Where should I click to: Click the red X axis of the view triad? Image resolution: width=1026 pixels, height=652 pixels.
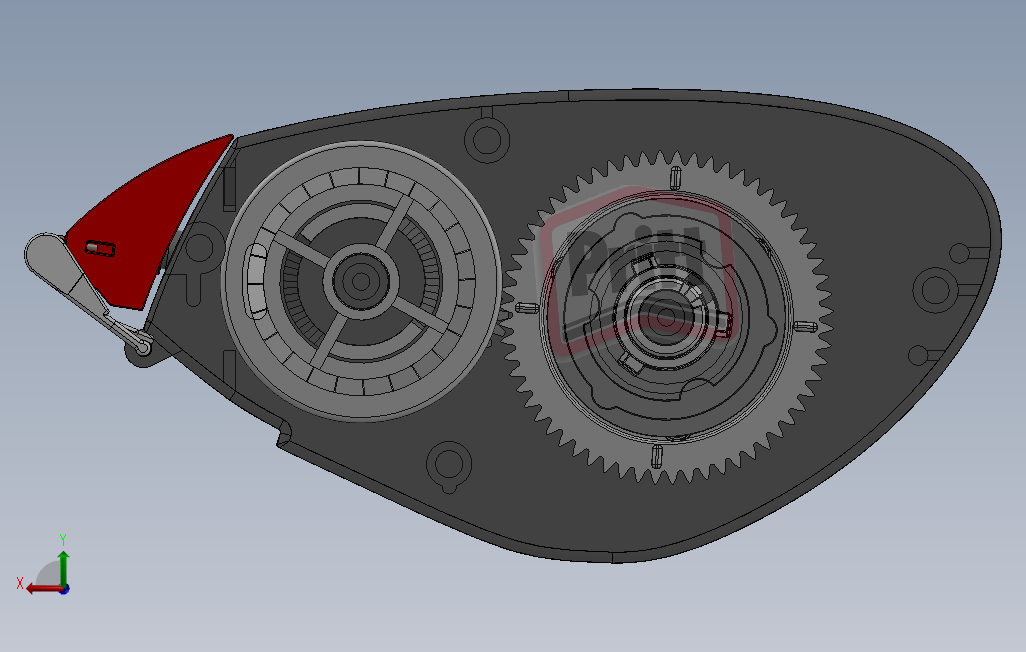[x=45, y=589]
